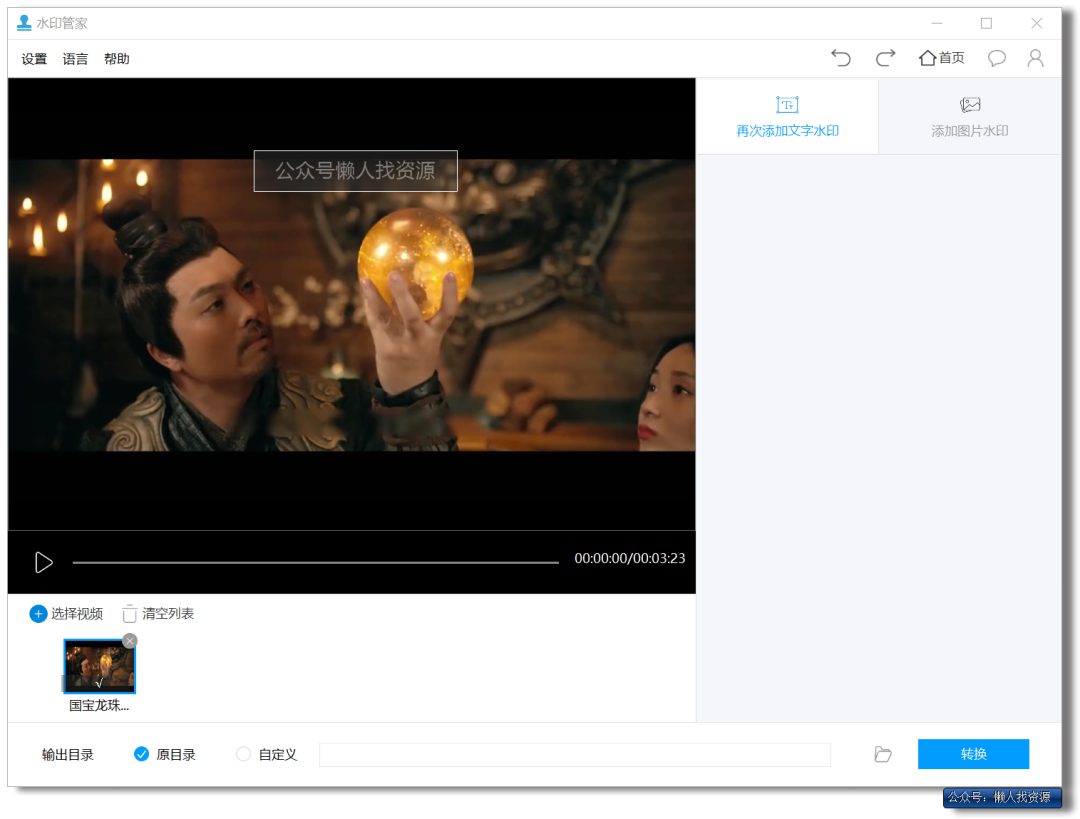1080x819 pixels.
Task: Open the feedback chat bubble icon
Action: tap(996, 58)
